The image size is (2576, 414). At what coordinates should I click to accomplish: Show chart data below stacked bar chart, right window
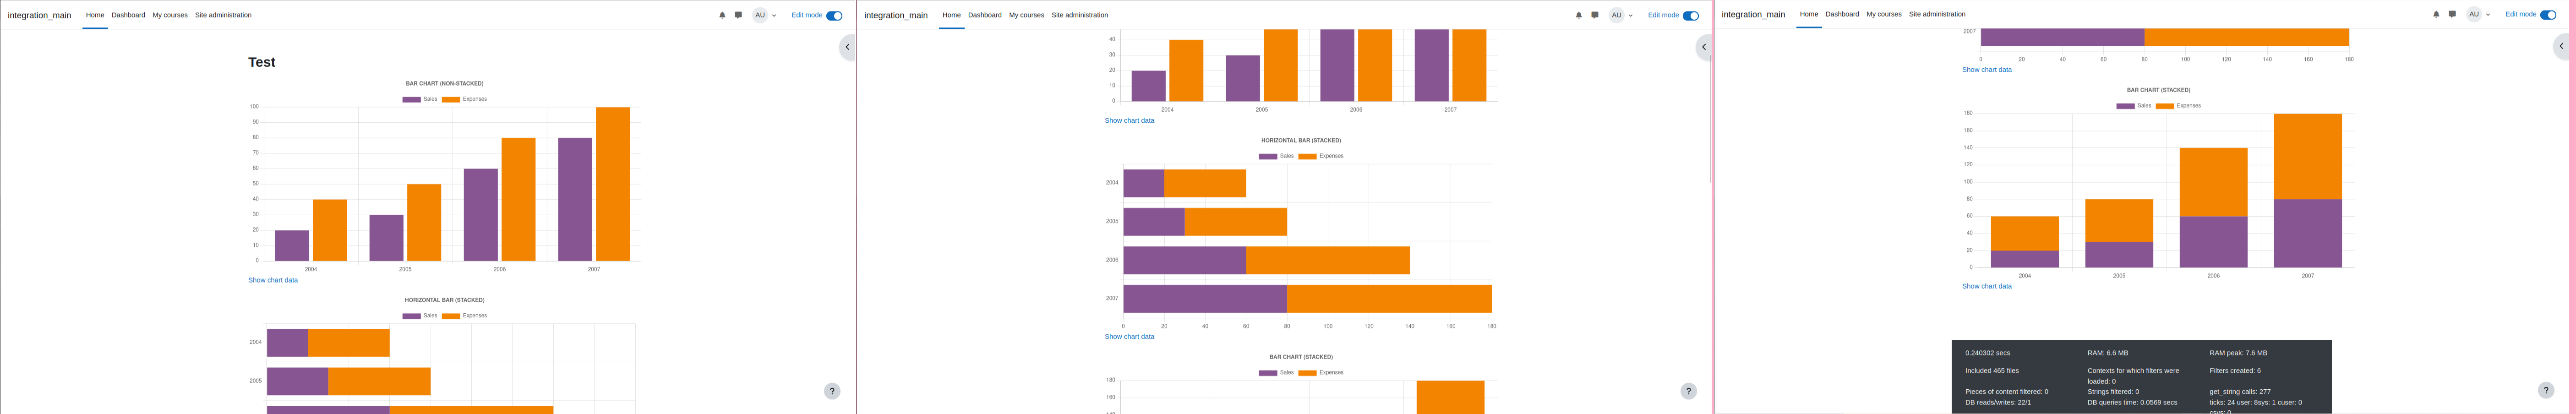(x=1987, y=286)
